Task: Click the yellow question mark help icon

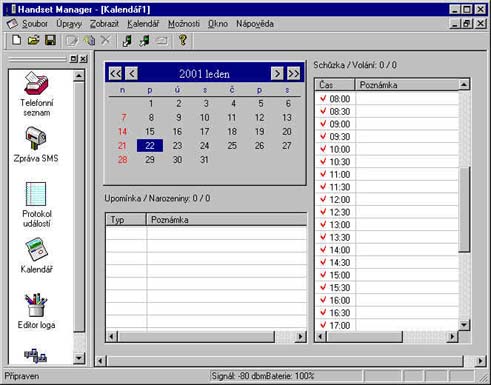Action: tap(183, 40)
